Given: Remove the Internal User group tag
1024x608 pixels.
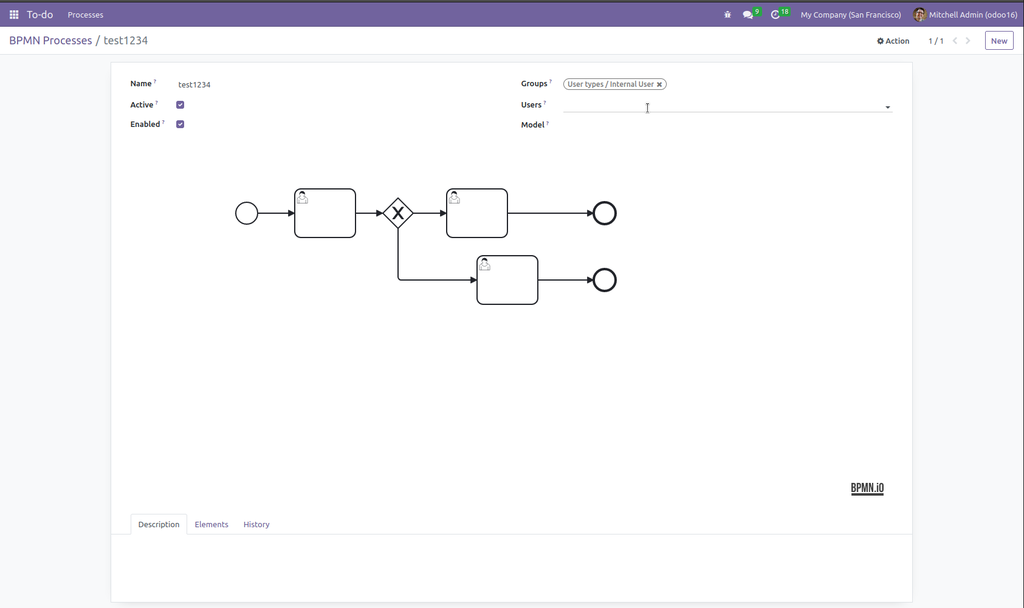Looking at the screenshot, I should tap(660, 84).
